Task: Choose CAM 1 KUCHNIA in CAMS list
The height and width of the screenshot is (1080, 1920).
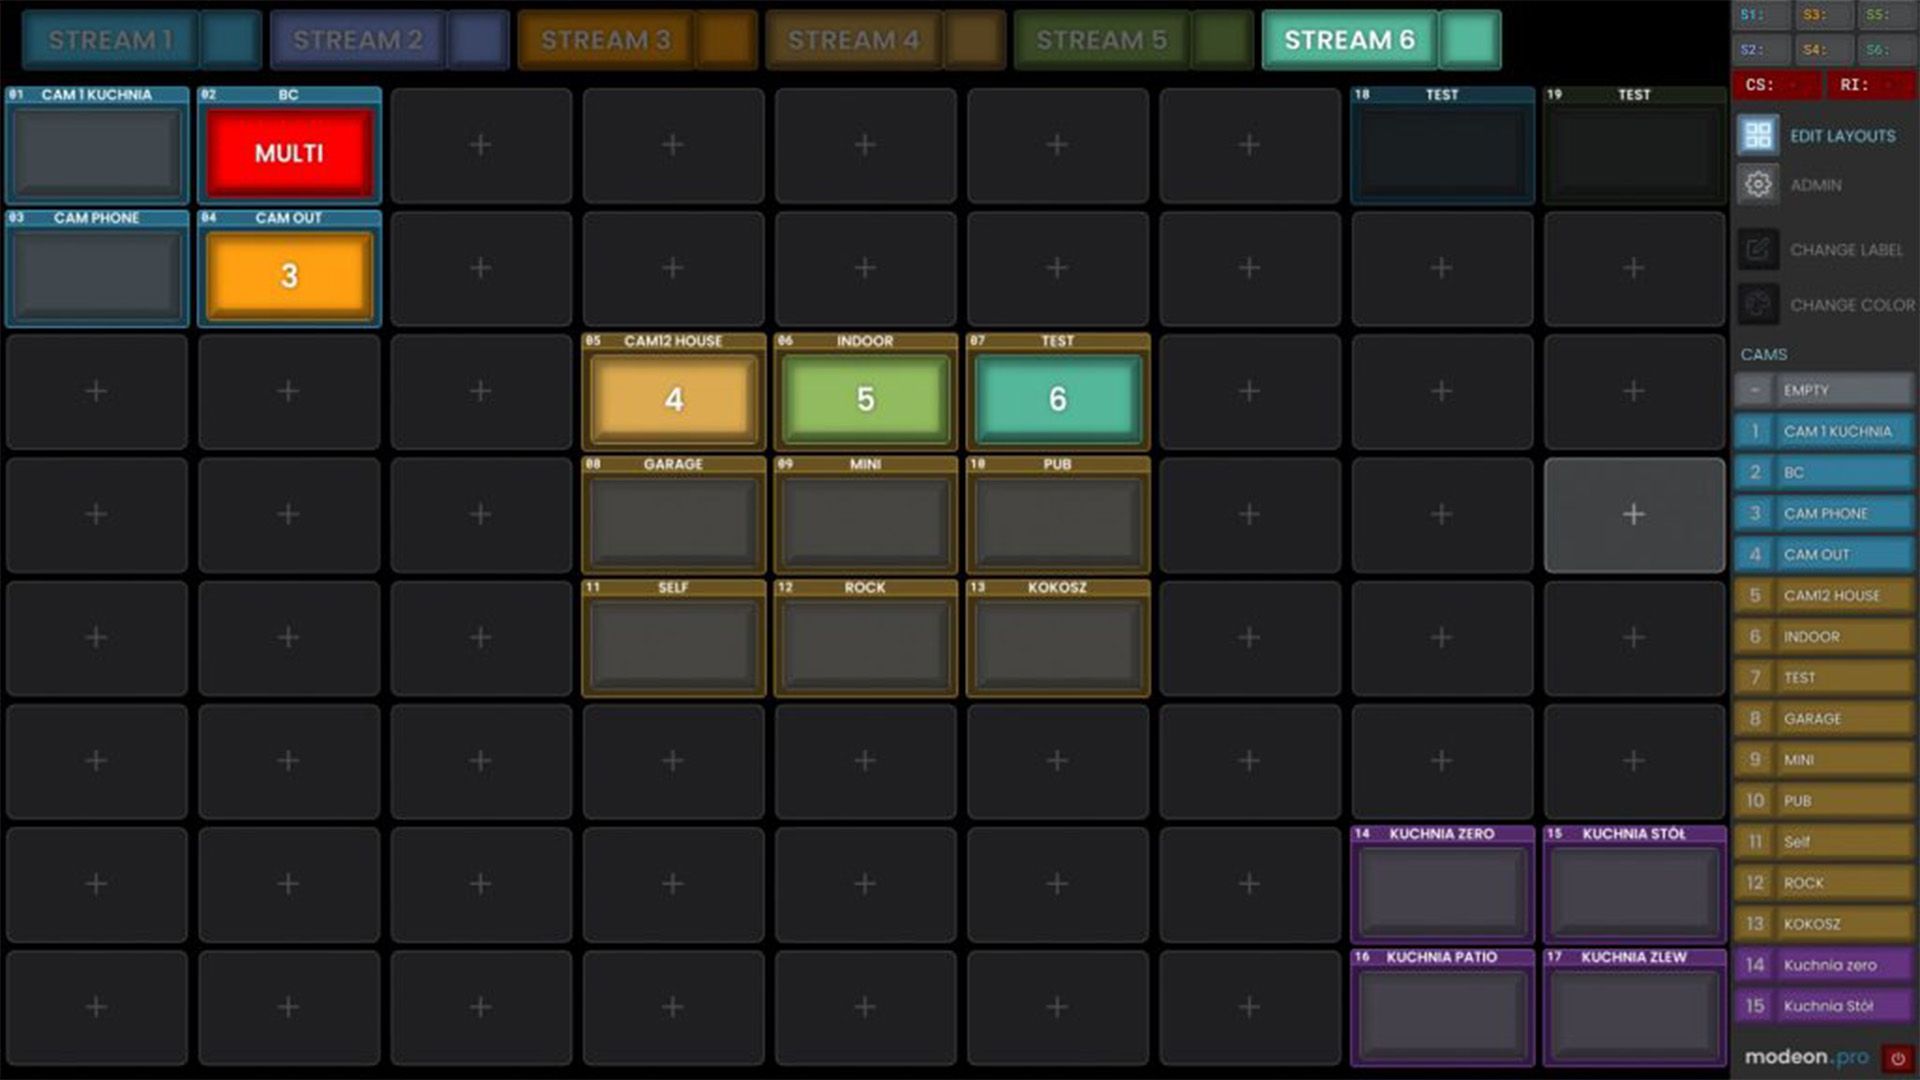Action: [x=1824, y=431]
